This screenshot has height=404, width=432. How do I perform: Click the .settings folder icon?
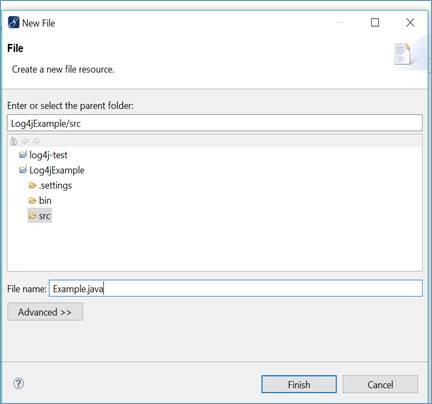pyautogui.click(x=32, y=185)
